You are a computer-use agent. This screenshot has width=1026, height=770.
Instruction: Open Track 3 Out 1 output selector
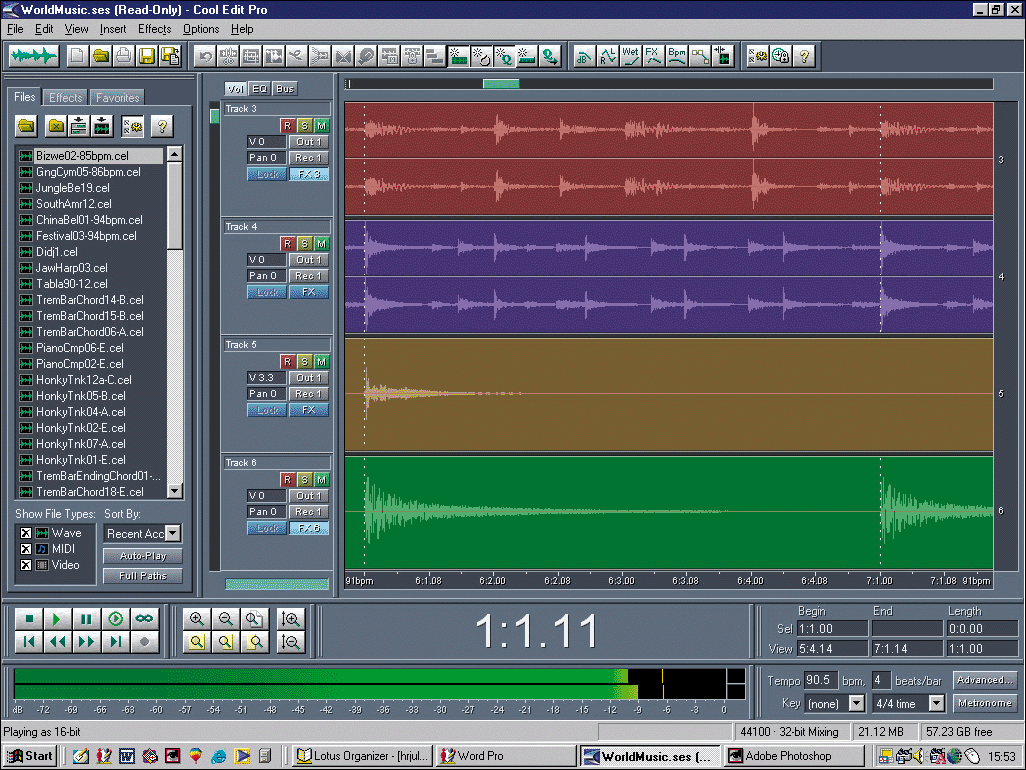coord(308,142)
